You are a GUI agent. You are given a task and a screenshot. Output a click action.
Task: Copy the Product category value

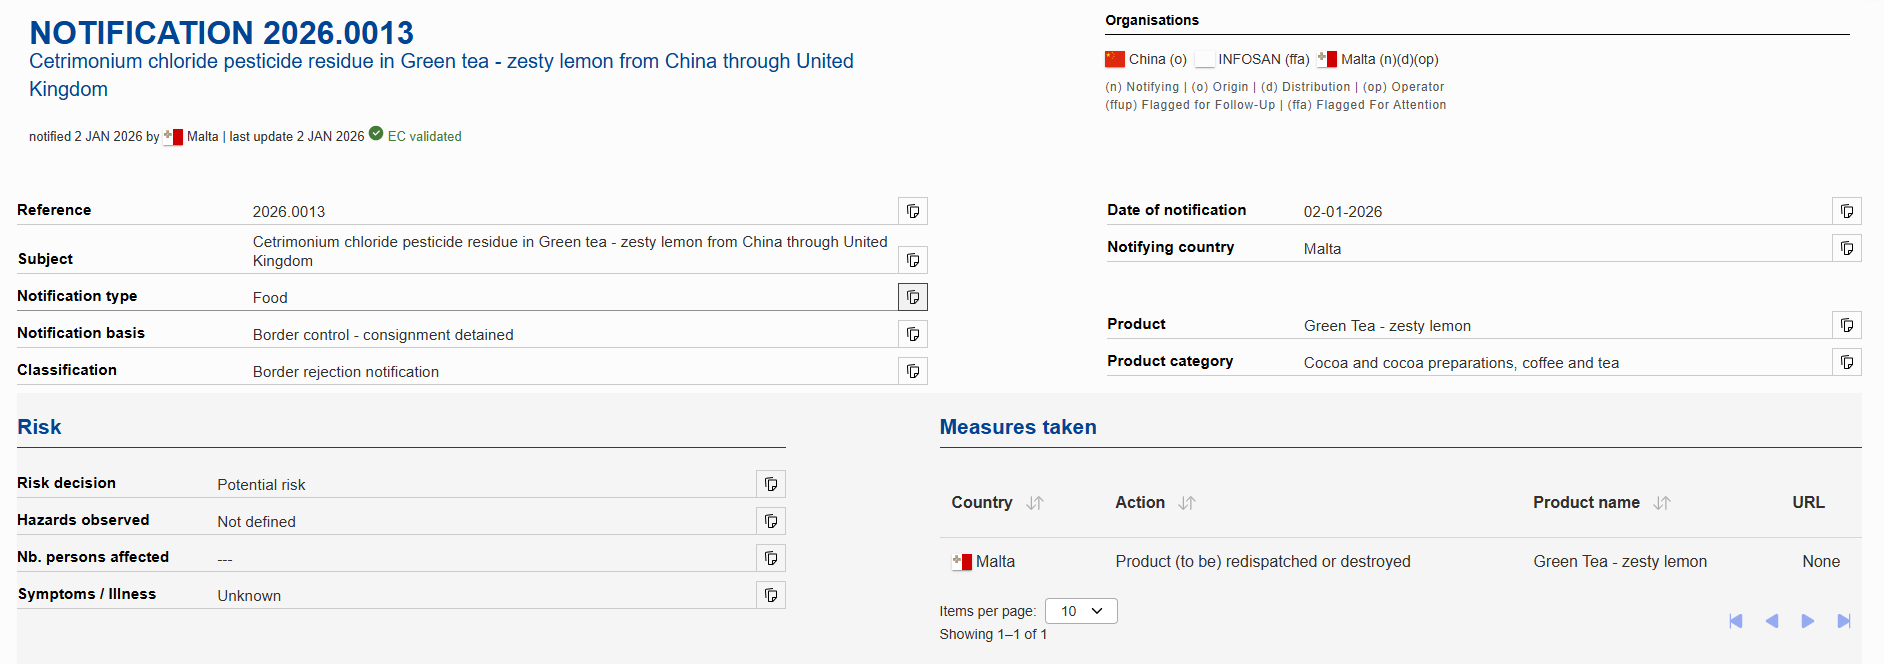pos(1847,362)
